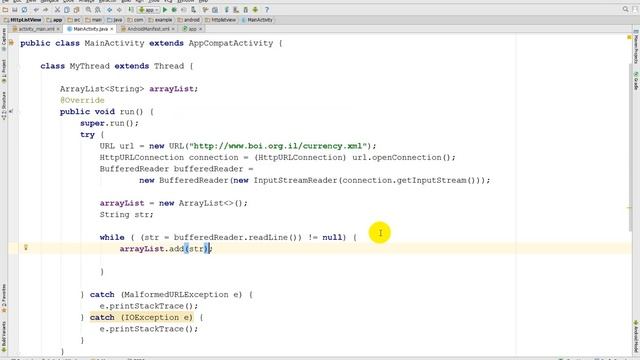Viewport: 640px width, 360px height.
Task: Click the Replace toolbar icon
Action: click(98, 10)
